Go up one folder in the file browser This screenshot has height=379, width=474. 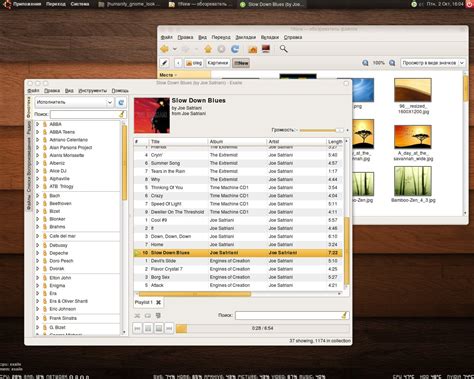click(x=208, y=49)
